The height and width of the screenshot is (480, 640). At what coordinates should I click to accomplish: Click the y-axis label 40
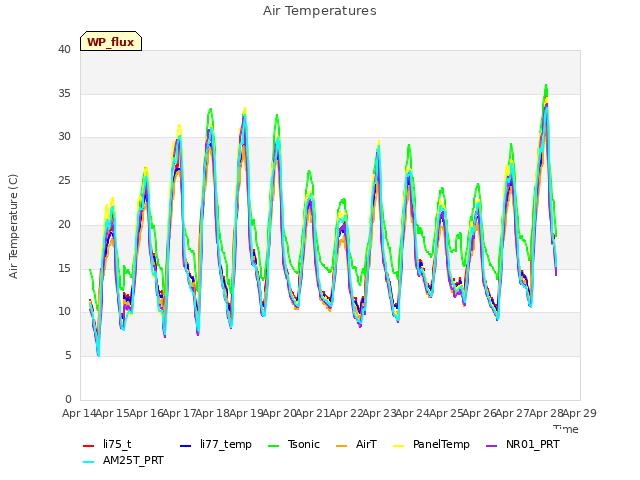pos(64,49)
